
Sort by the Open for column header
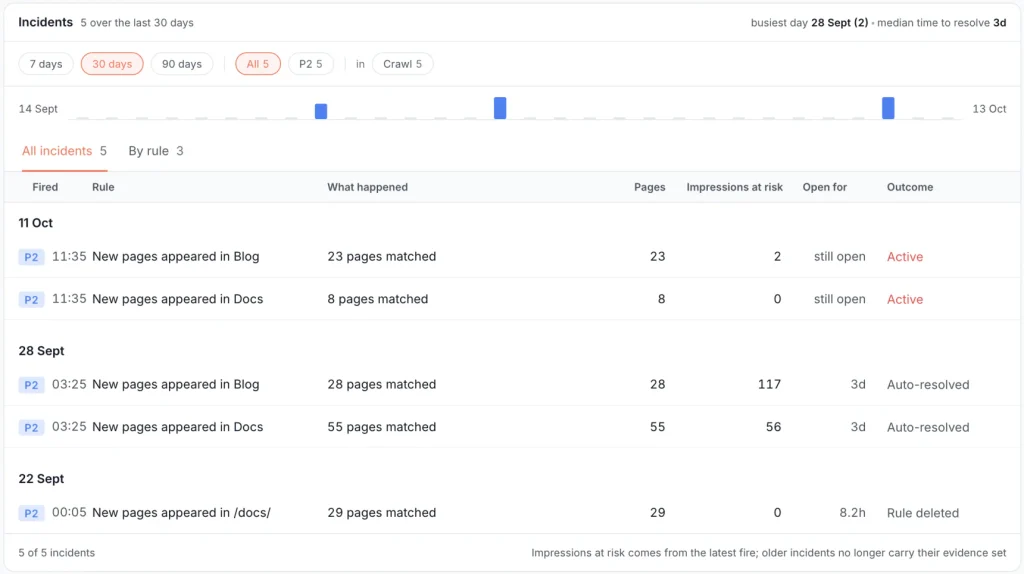point(824,187)
